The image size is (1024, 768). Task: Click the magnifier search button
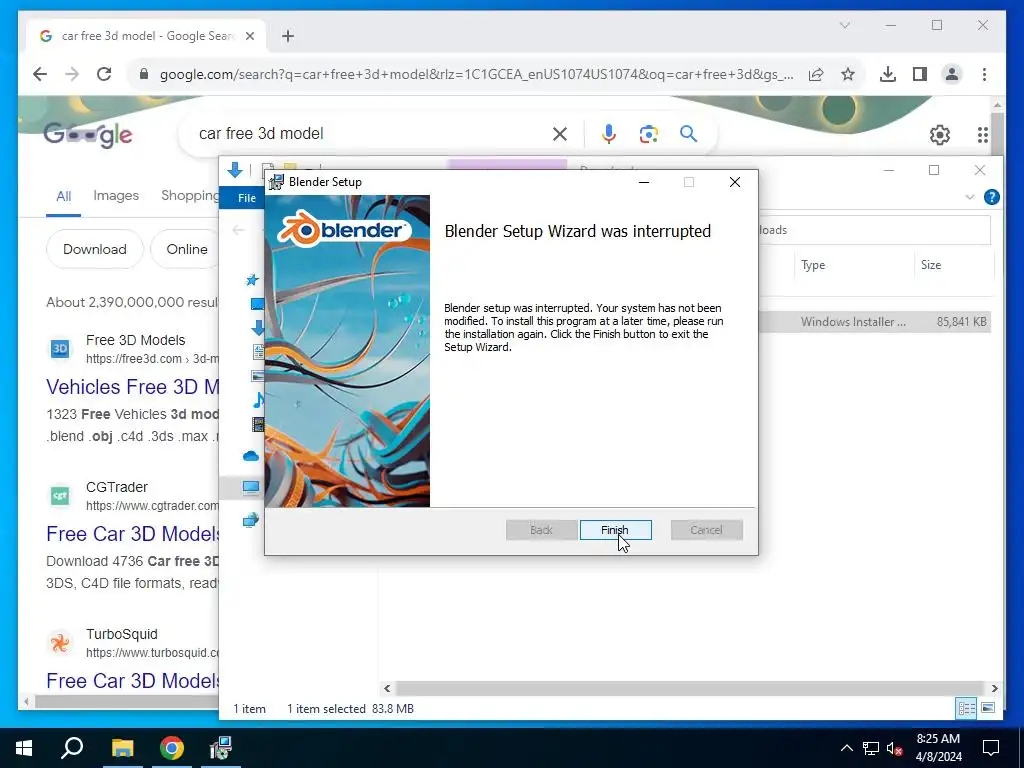(x=688, y=134)
